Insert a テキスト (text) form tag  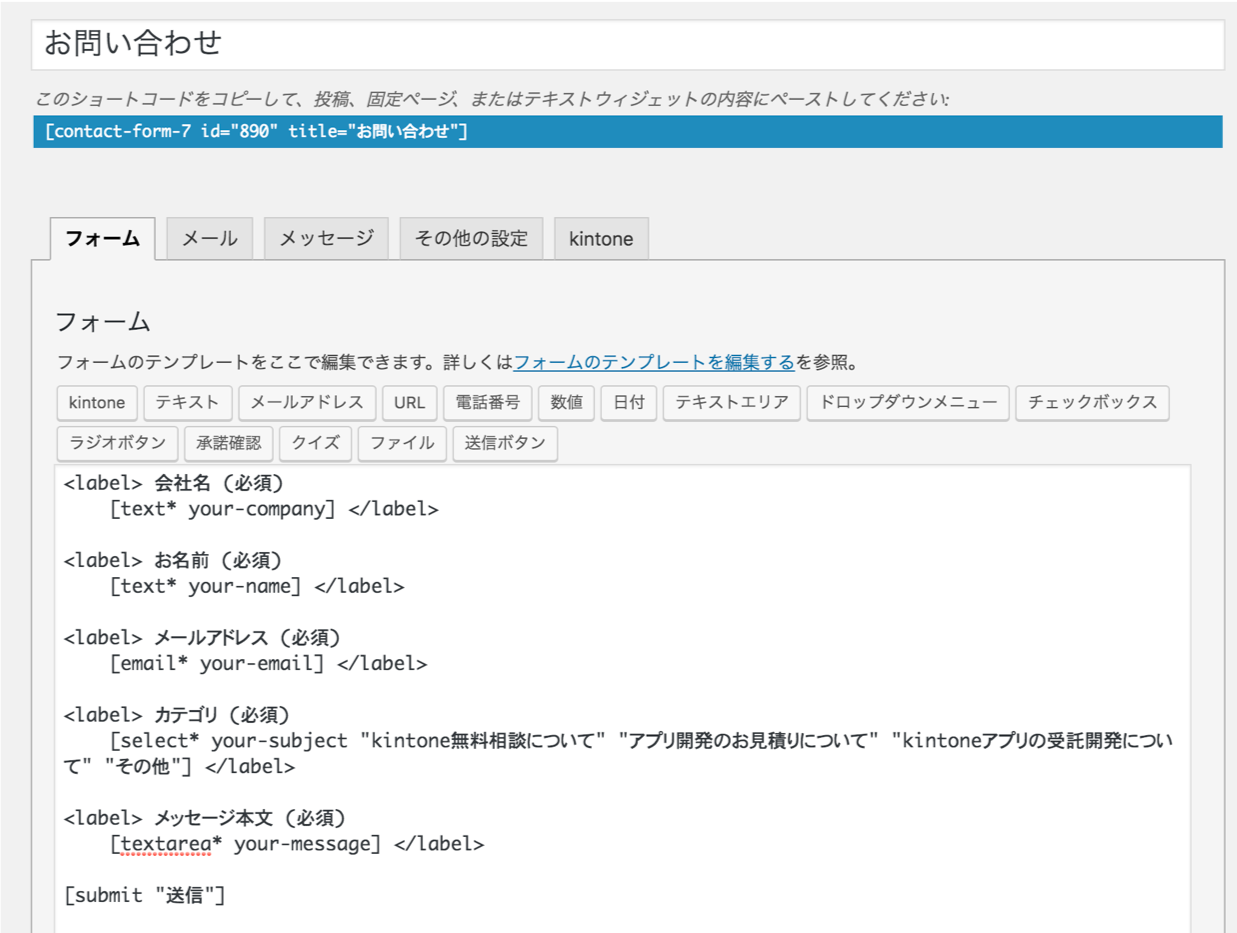click(186, 403)
